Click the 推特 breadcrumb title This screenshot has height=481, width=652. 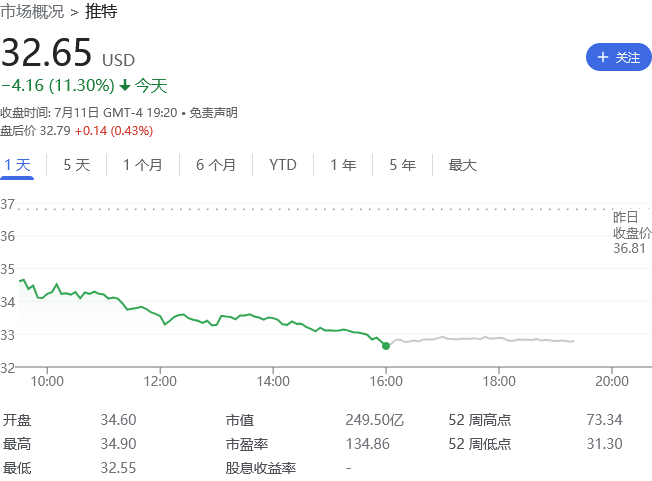(100, 12)
